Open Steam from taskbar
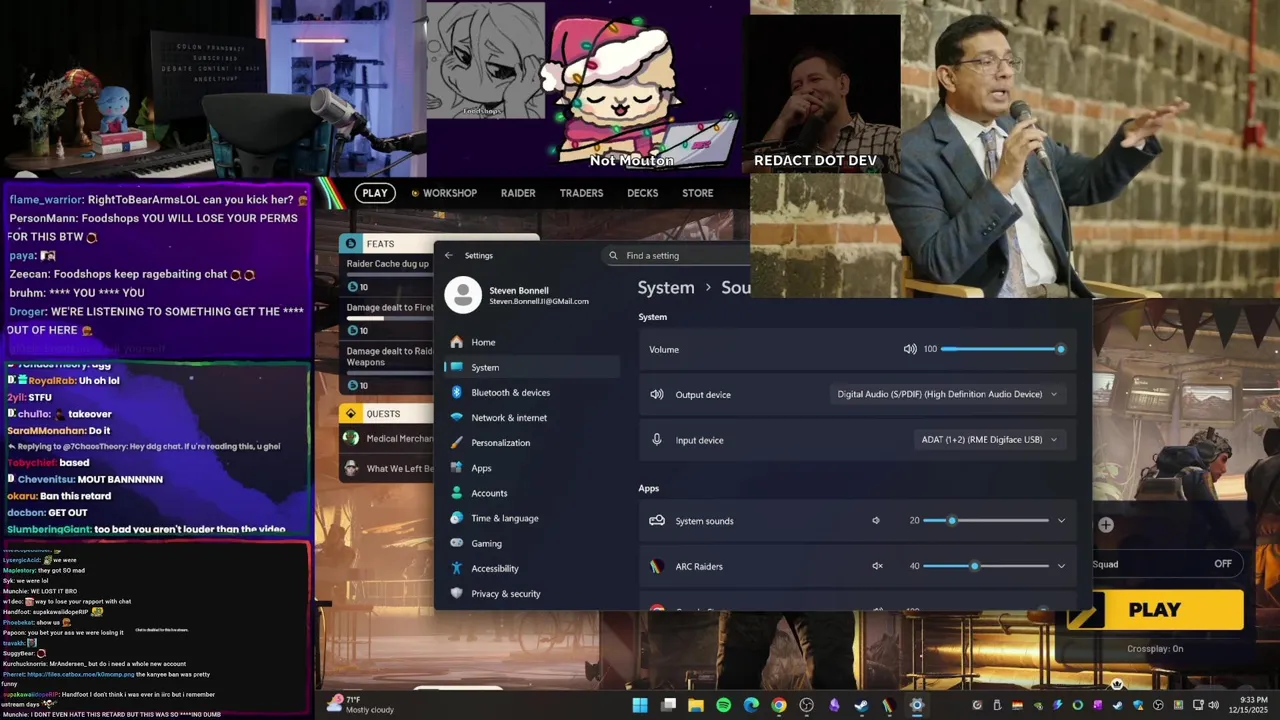 [x=861, y=705]
